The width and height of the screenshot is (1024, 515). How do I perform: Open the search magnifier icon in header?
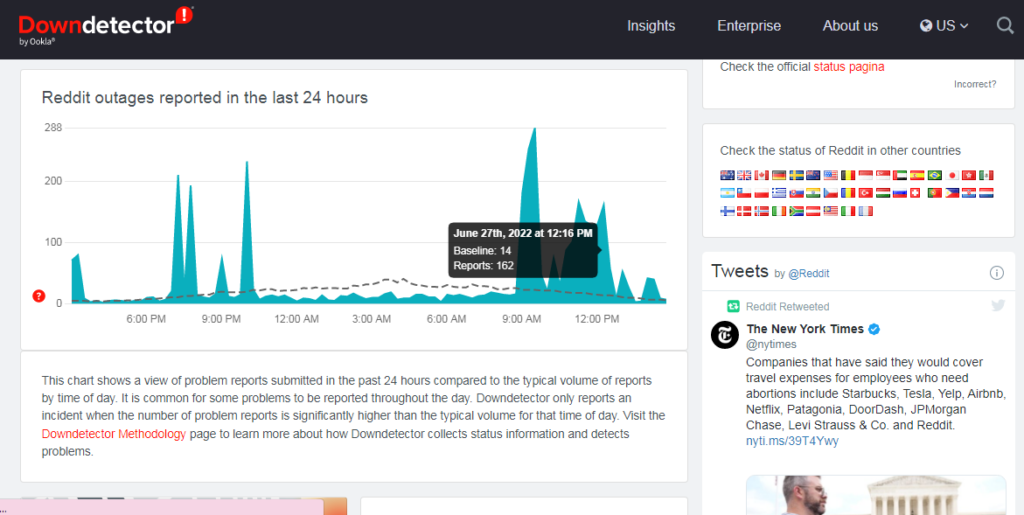(1005, 25)
